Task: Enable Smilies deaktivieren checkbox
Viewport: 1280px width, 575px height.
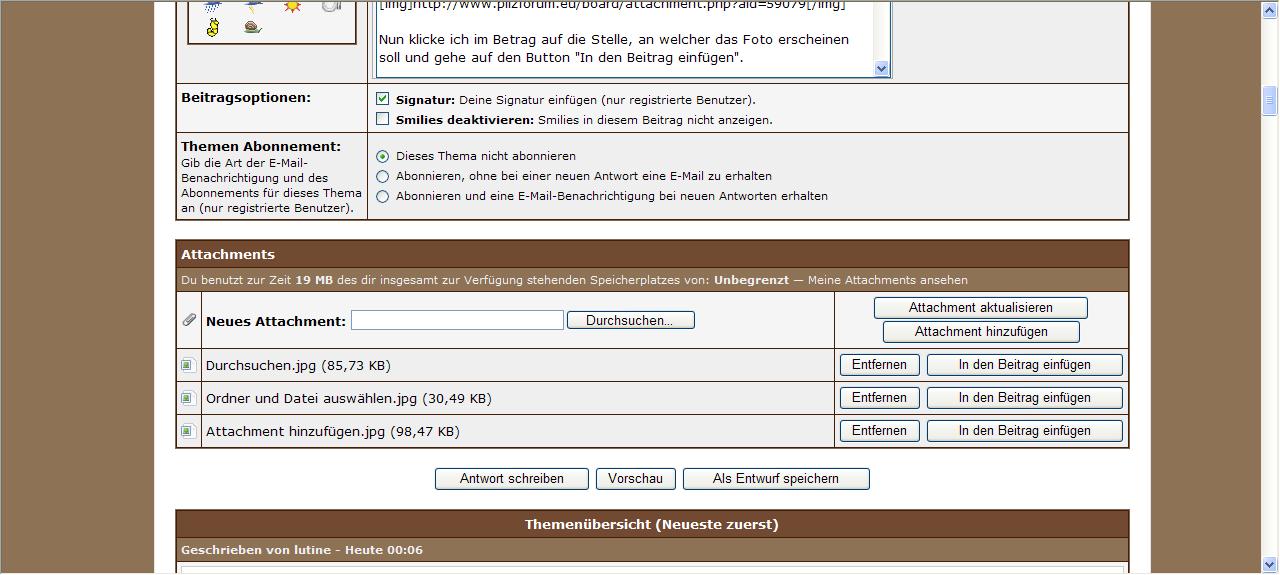Action: point(383,120)
